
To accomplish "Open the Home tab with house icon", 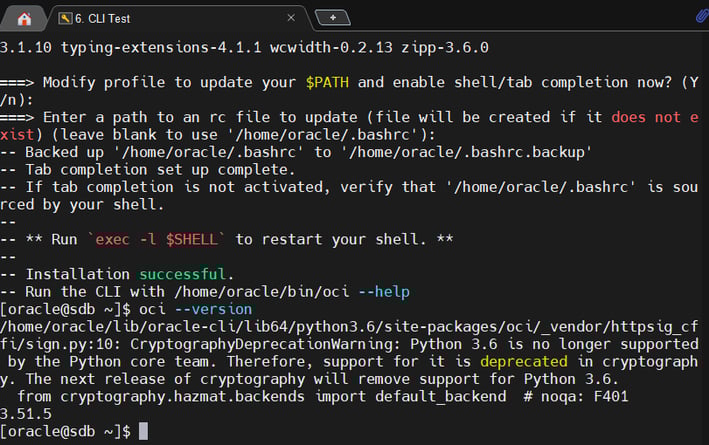I will tap(24, 19).
